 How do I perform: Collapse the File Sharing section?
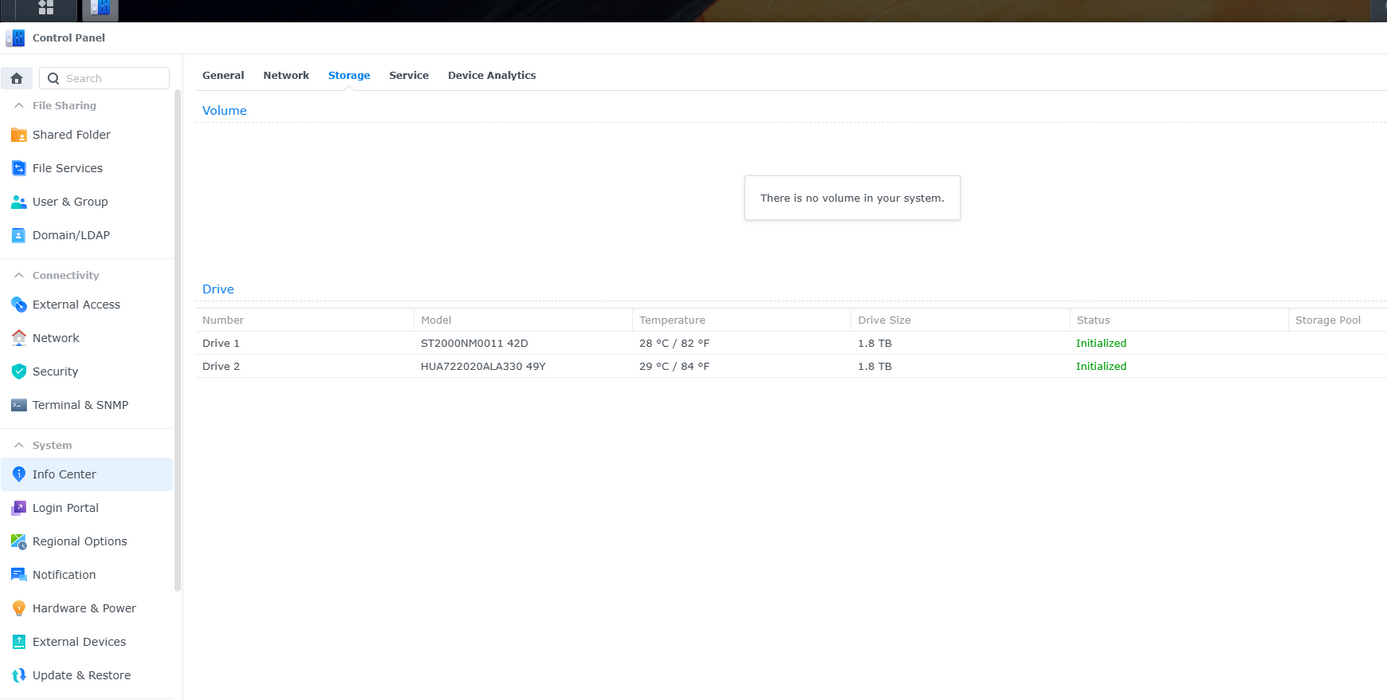tap(18, 105)
